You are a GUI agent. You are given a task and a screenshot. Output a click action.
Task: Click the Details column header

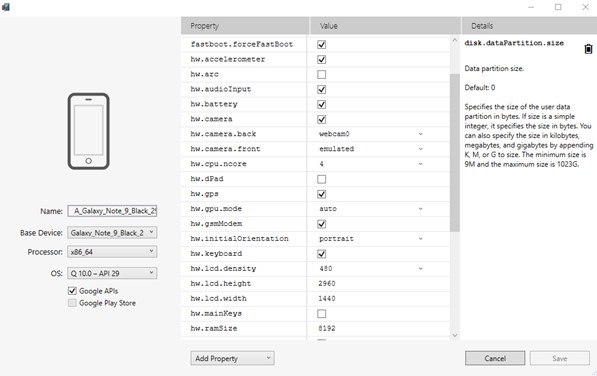(529, 26)
